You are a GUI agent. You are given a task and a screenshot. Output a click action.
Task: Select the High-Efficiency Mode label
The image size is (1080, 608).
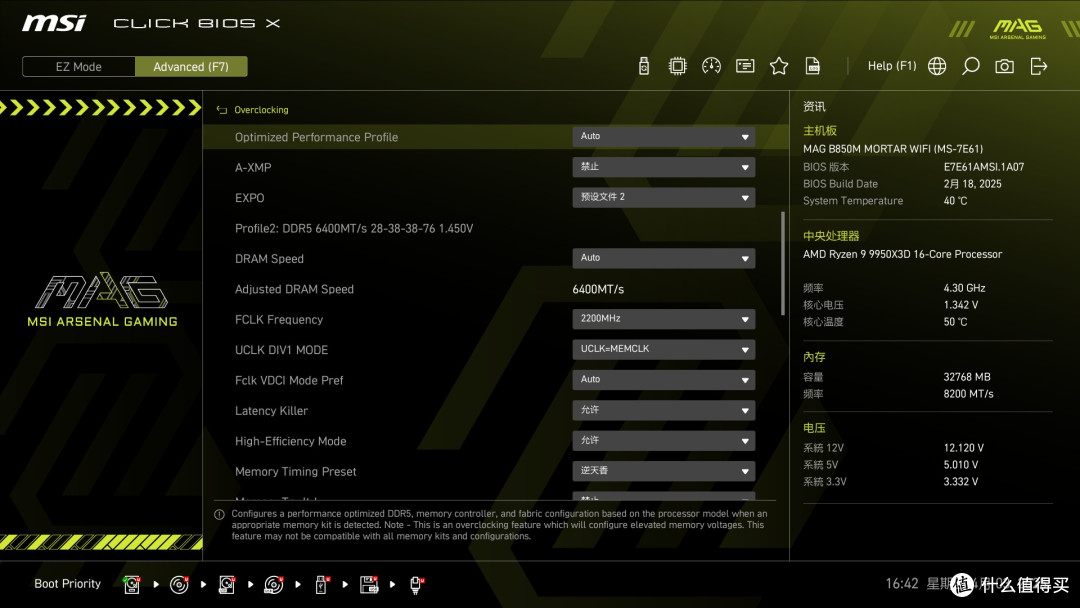[291, 441]
